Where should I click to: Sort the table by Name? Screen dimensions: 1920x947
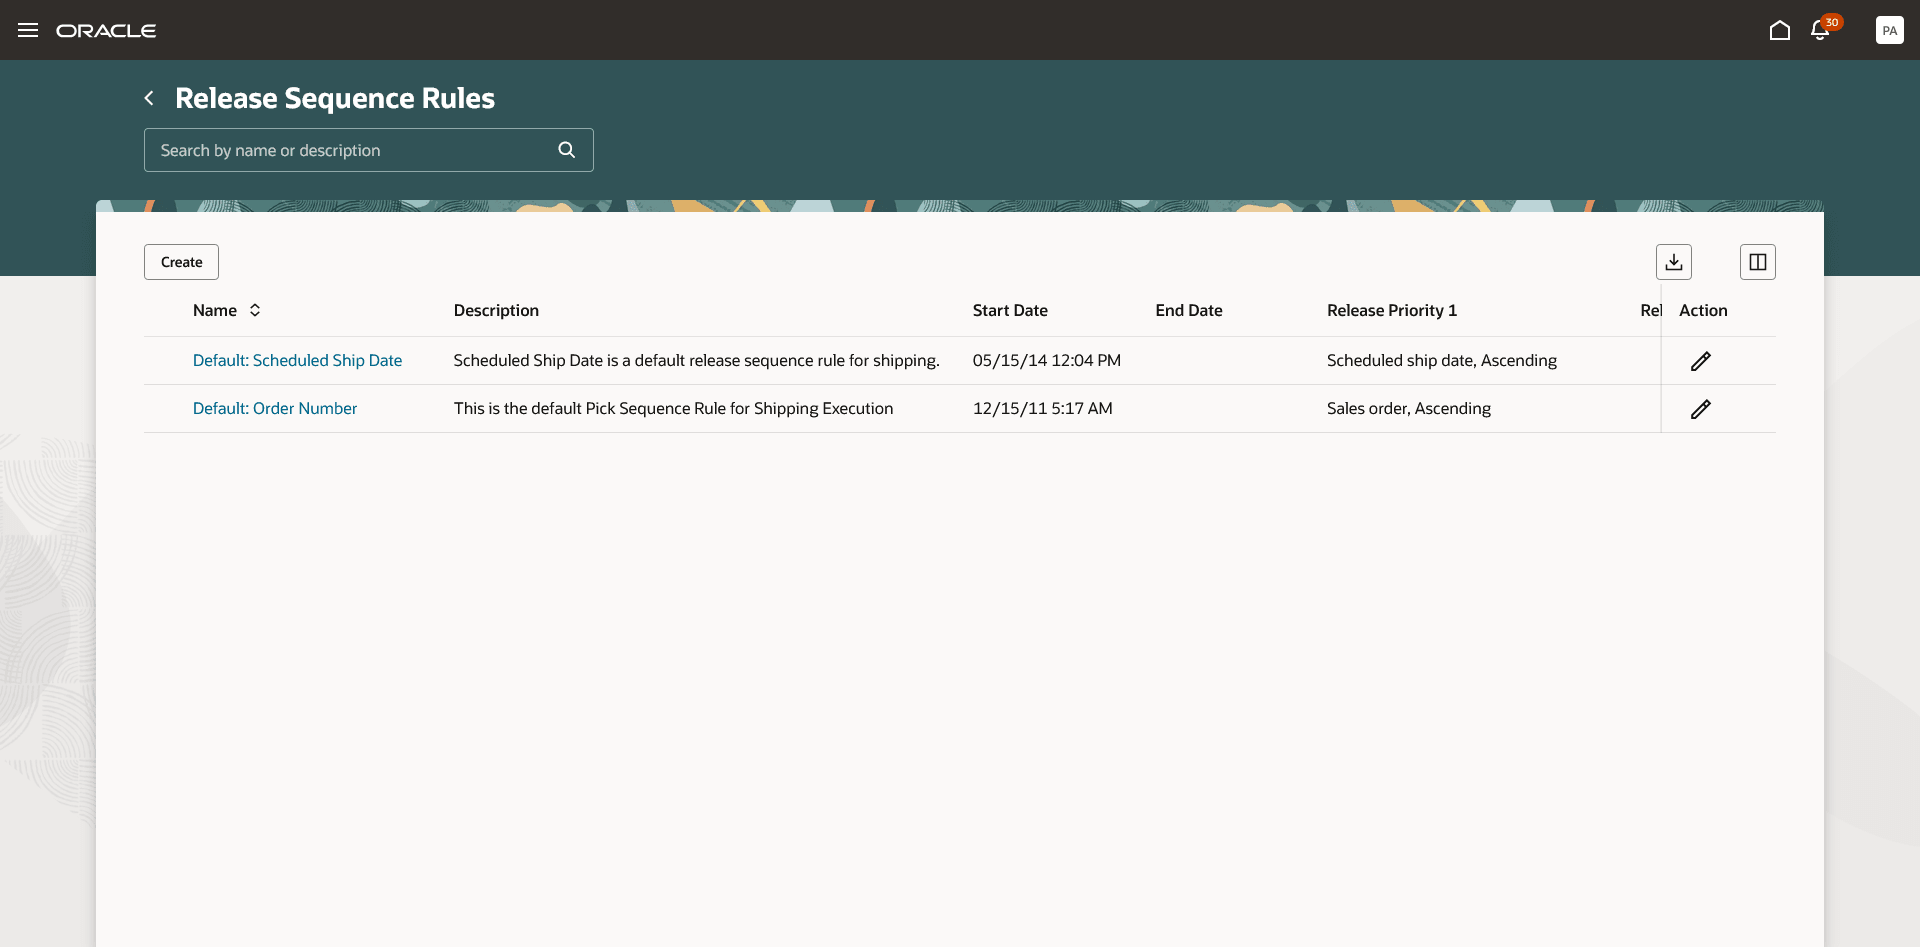coord(255,310)
